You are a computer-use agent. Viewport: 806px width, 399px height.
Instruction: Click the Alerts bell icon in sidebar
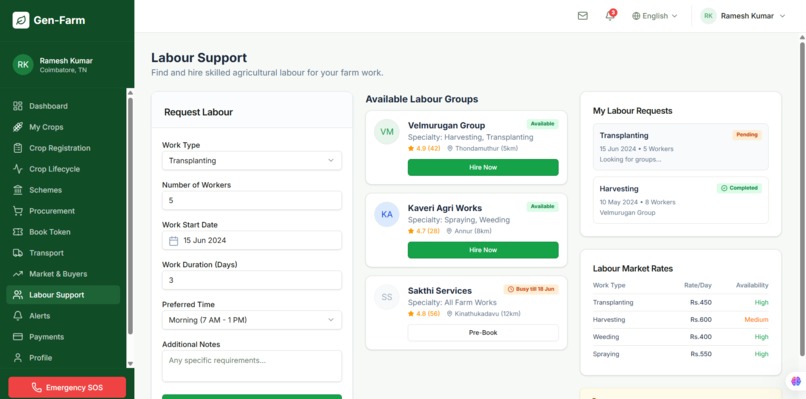coord(18,316)
